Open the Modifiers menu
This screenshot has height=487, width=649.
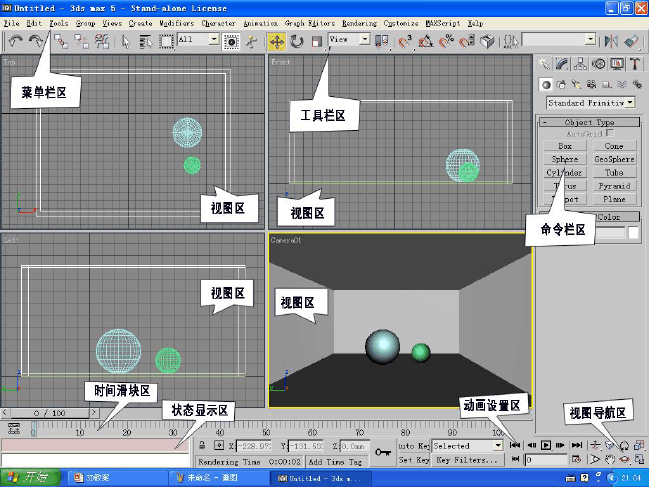pos(177,22)
